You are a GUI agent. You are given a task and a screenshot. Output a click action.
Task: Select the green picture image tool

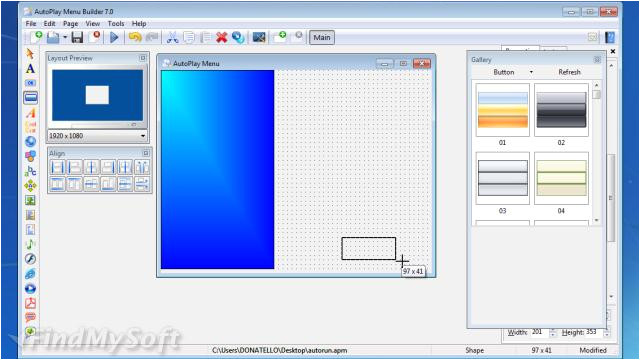[x=30, y=200]
